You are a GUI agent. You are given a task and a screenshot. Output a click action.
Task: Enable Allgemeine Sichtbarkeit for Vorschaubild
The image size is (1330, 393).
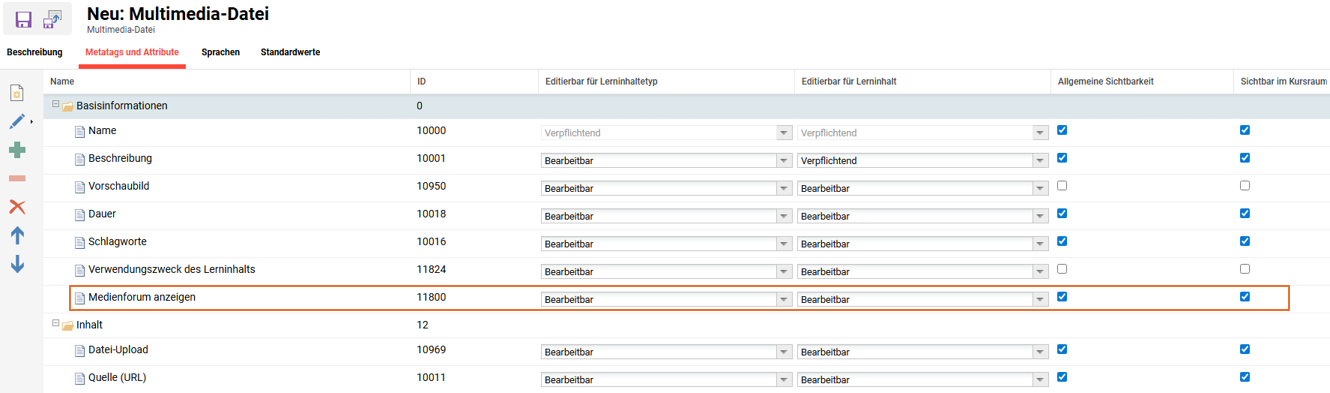tap(1062, 186)
